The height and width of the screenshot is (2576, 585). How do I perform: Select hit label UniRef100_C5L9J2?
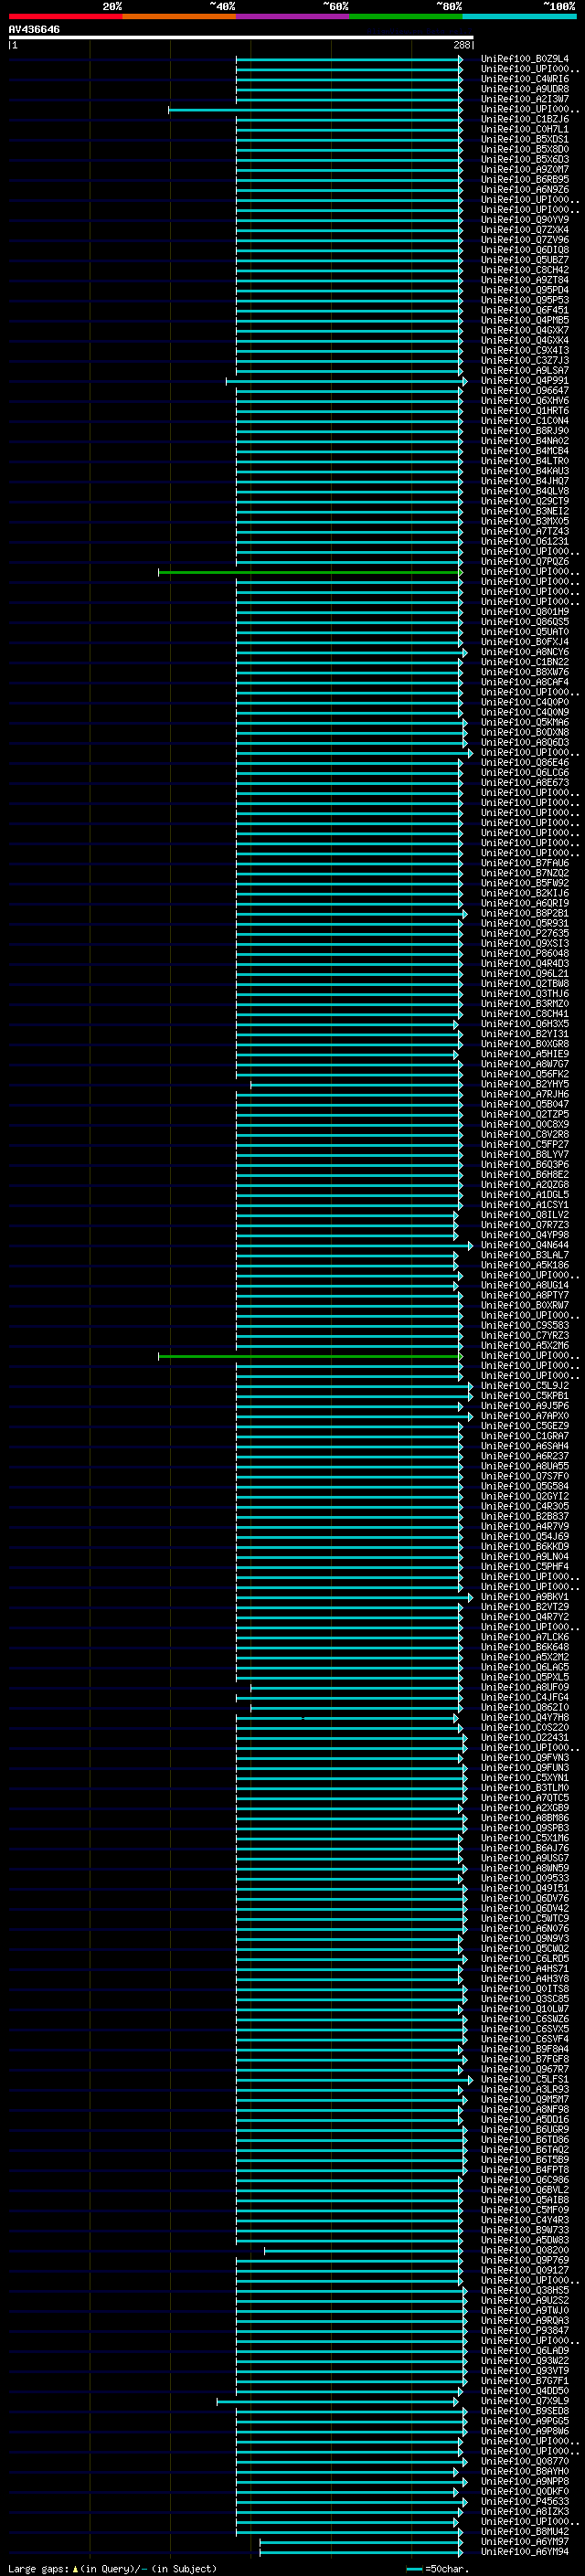tap(525, 1386)
